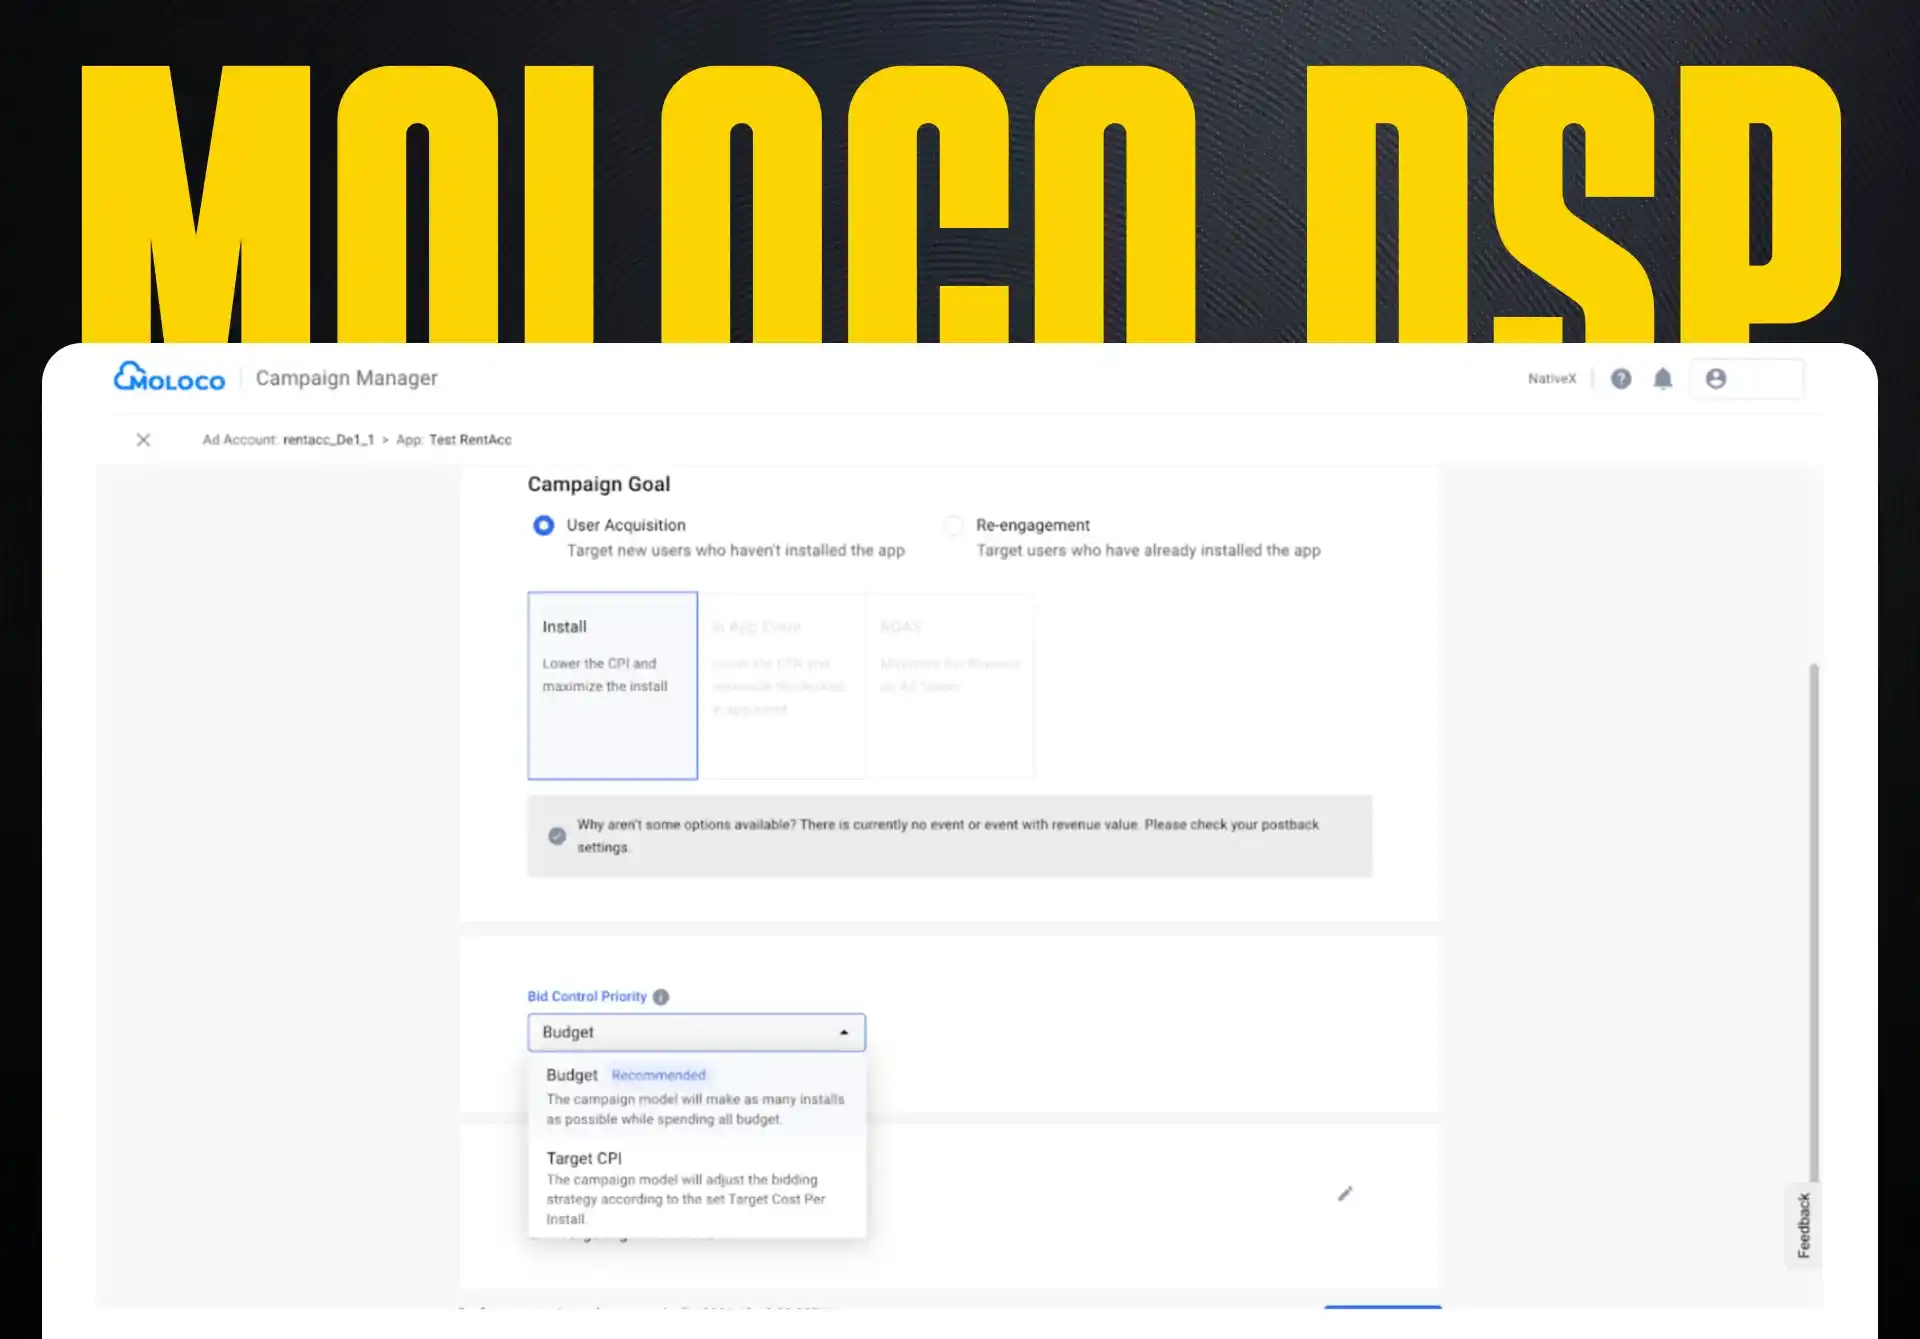Image resolution: width=1920 pixels, height=1339 pixels.
Task: Click rentacc_De1_1 ad account breadcrumb
Action: pos(328,439)
